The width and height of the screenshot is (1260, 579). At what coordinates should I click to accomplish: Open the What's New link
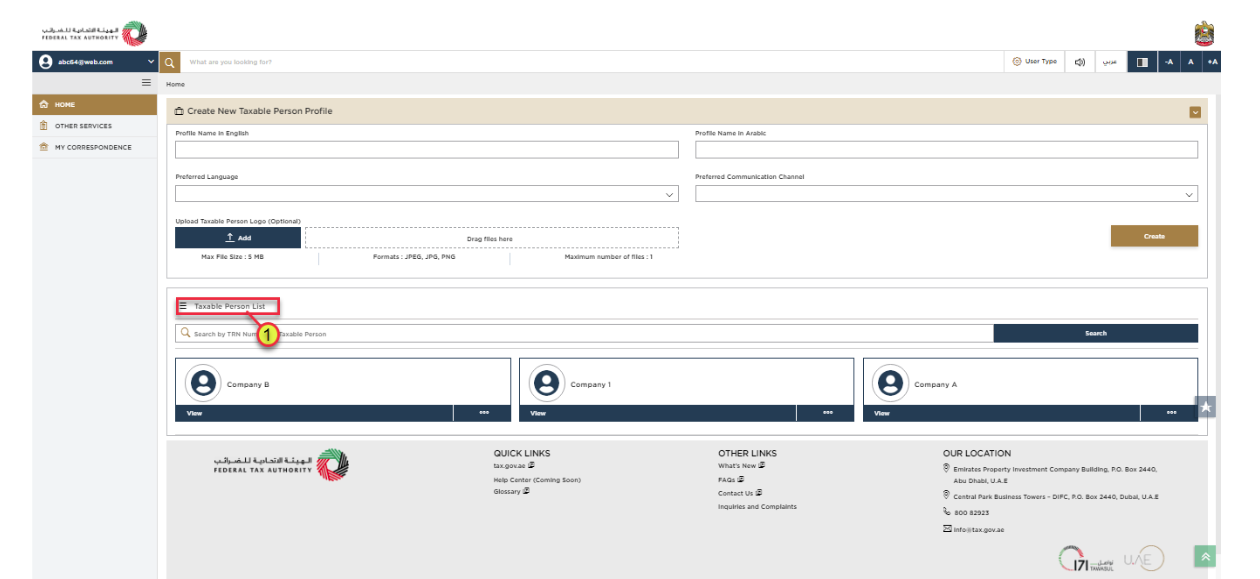point(742,466)
